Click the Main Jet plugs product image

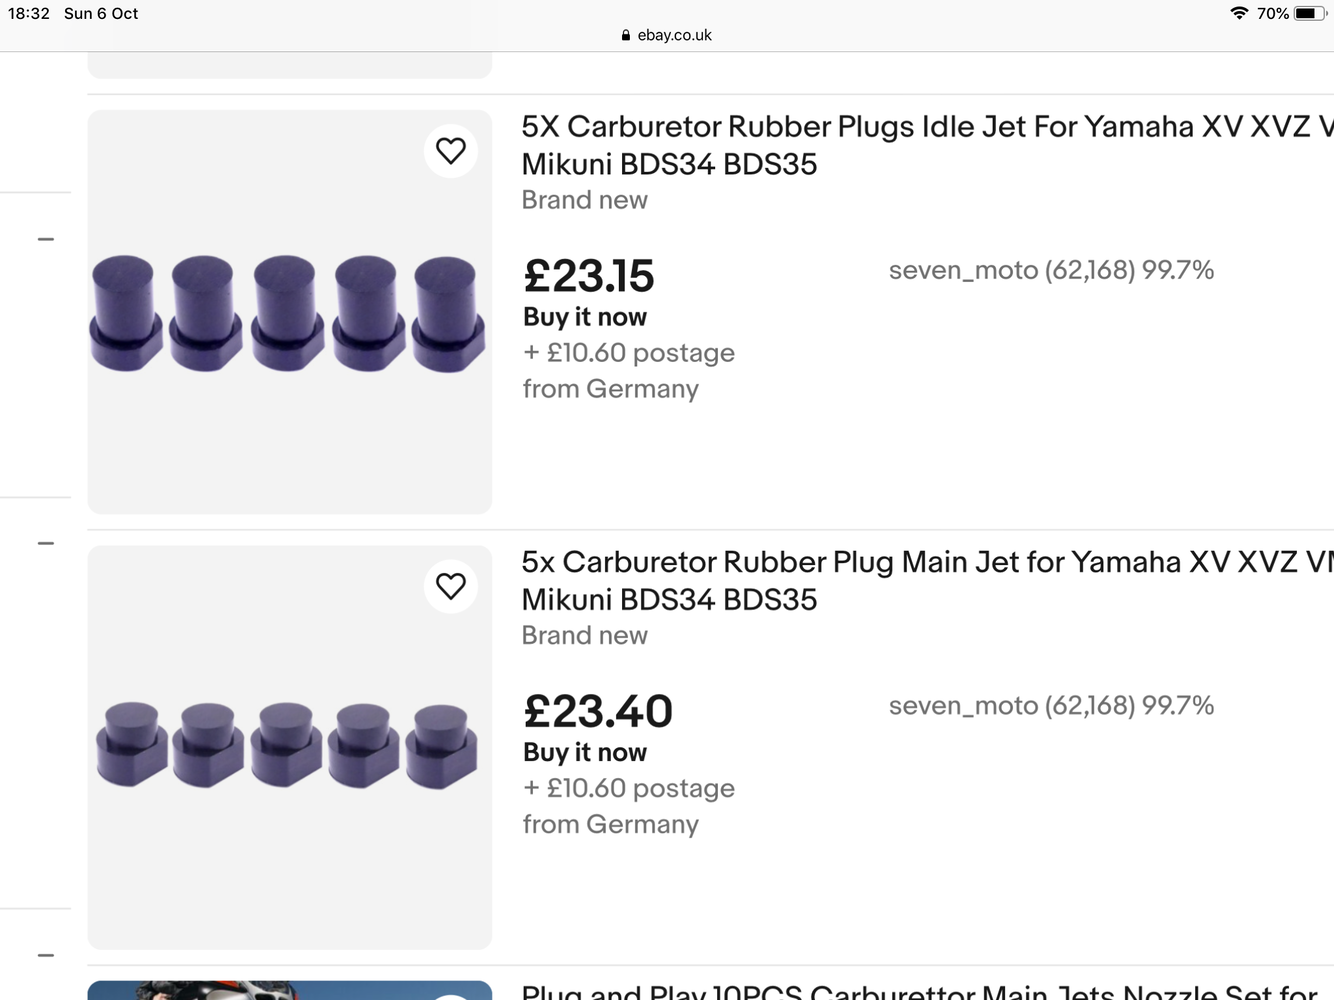[x=288, y=746]
